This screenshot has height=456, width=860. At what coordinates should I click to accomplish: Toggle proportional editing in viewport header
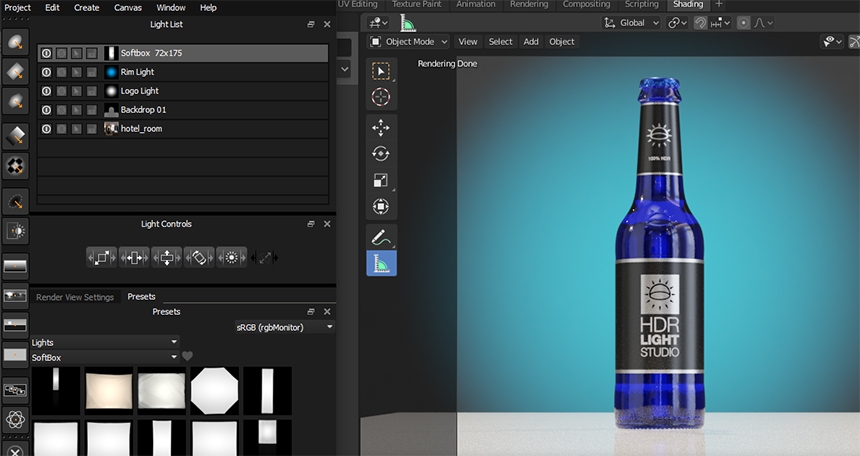tap(744, 23)
